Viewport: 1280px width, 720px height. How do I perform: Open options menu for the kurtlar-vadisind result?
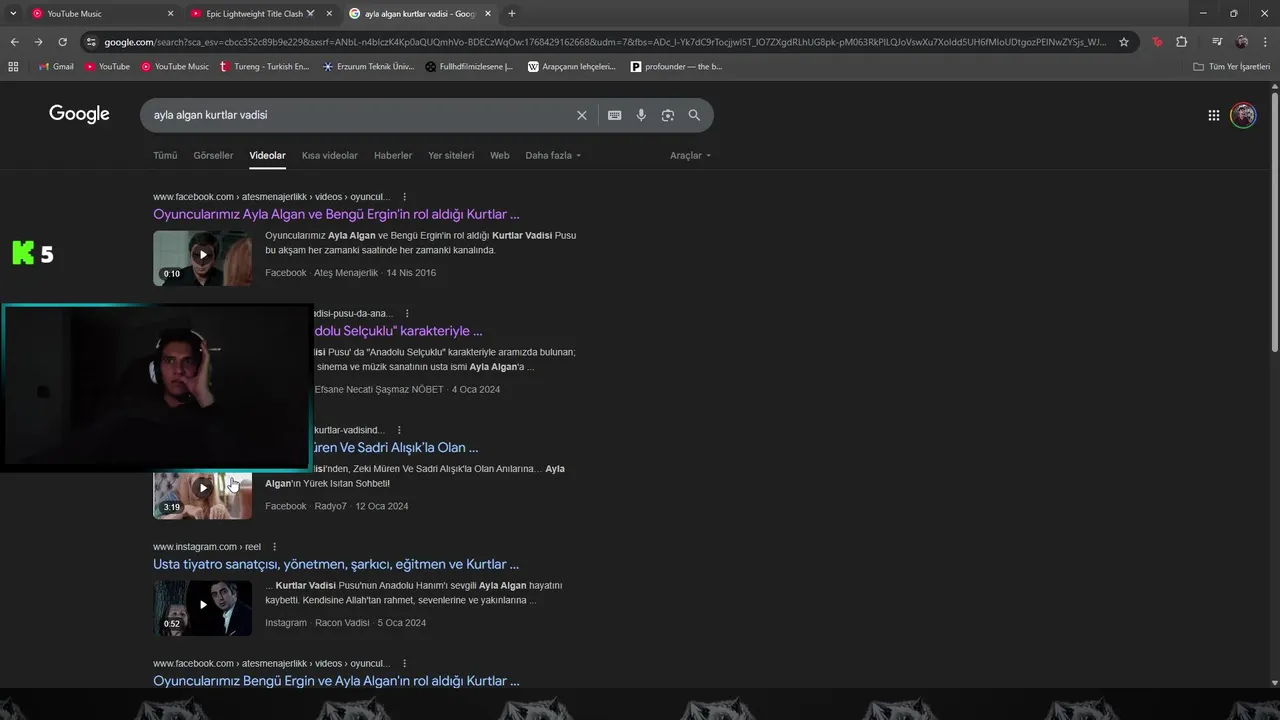(399, 430)
